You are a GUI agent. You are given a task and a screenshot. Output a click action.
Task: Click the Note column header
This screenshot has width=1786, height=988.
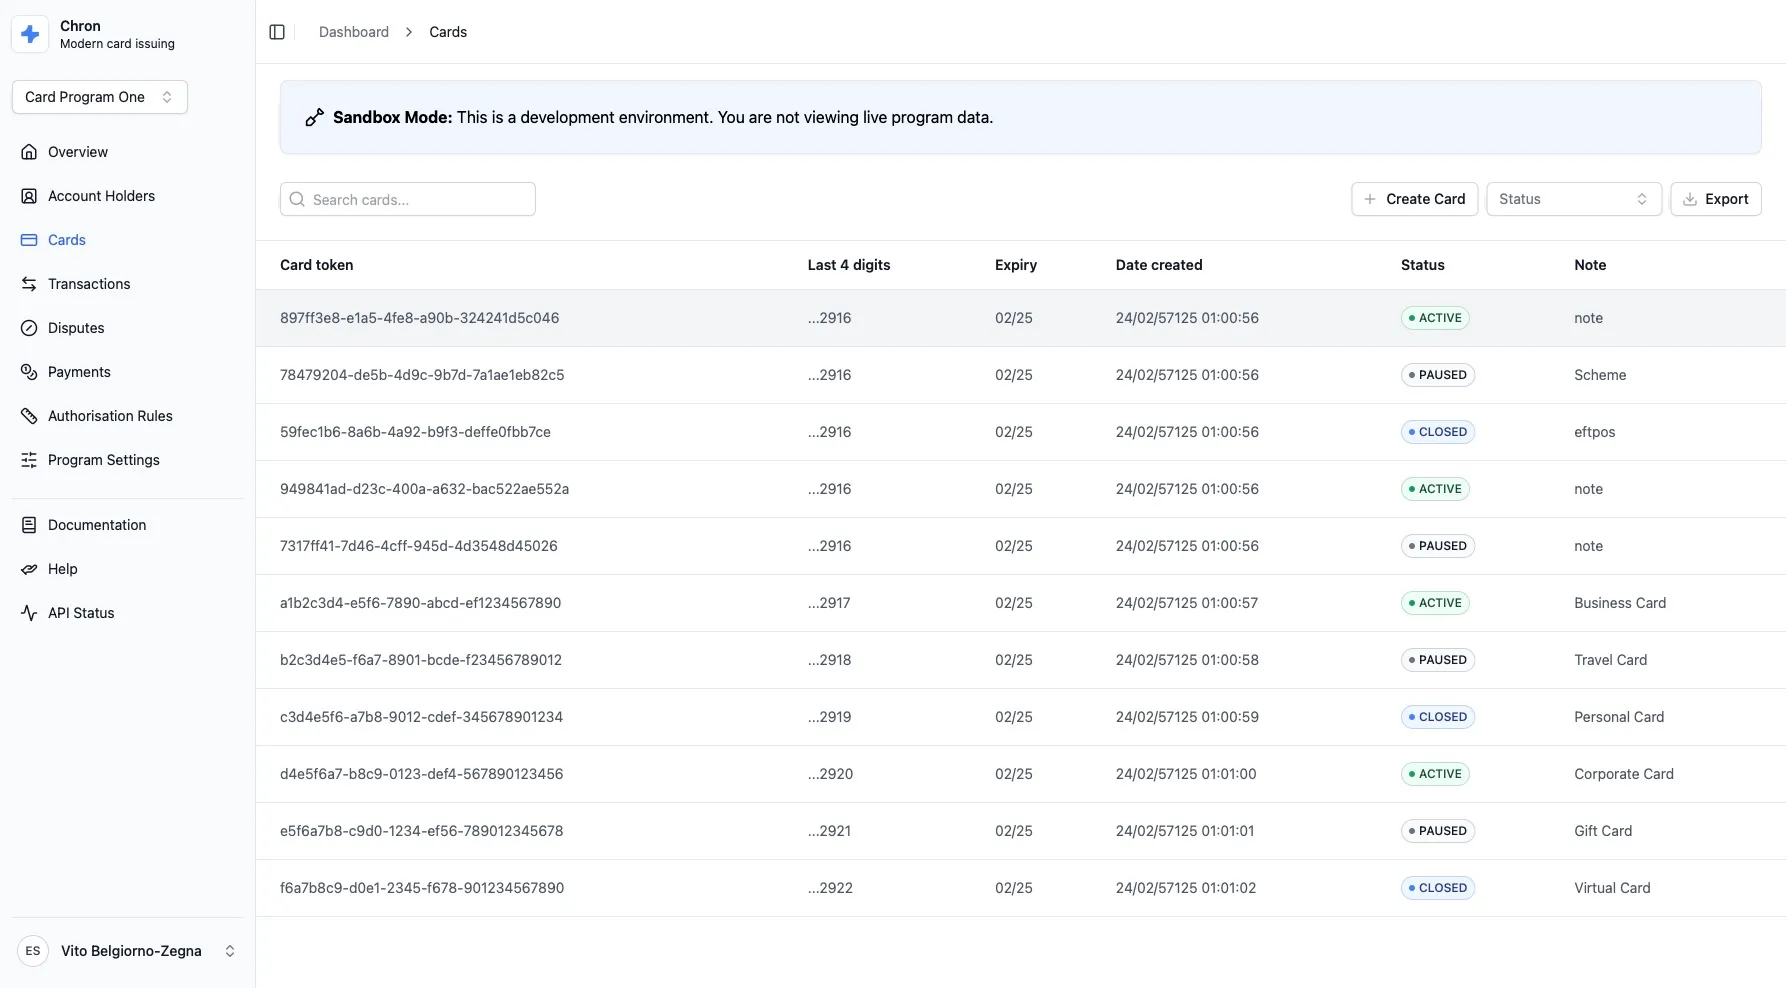coord(1590,265)
